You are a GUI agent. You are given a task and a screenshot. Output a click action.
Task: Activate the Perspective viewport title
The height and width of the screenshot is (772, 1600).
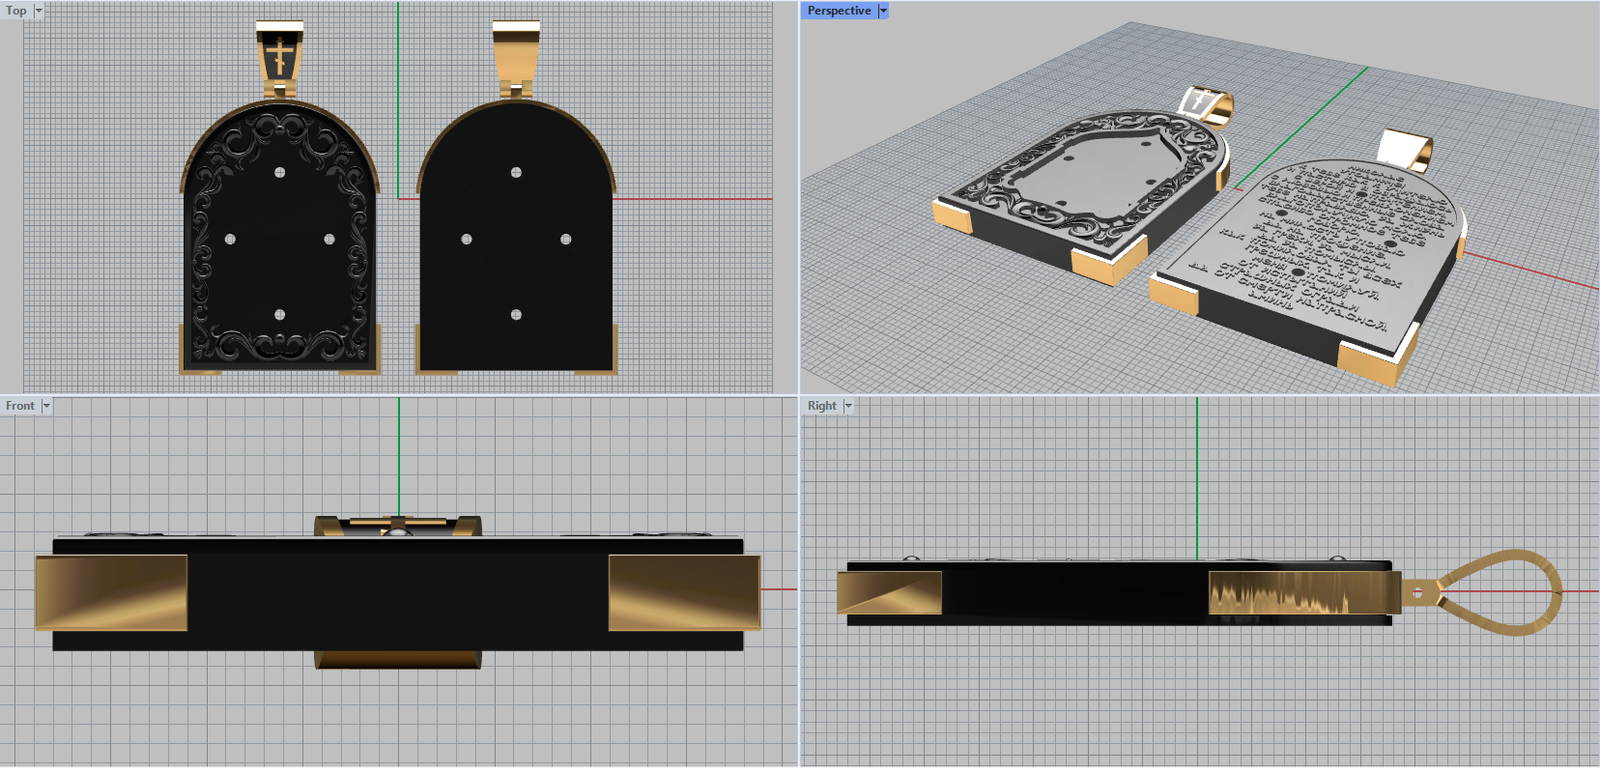point(838,11)
